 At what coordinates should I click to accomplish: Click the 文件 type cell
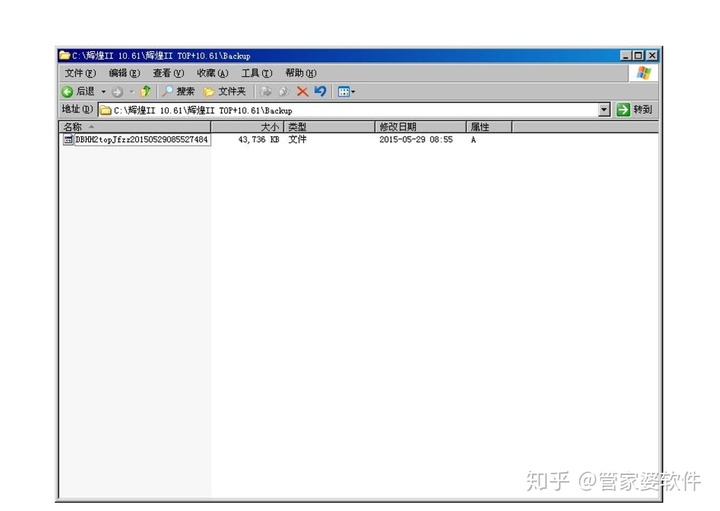[297, 140]
